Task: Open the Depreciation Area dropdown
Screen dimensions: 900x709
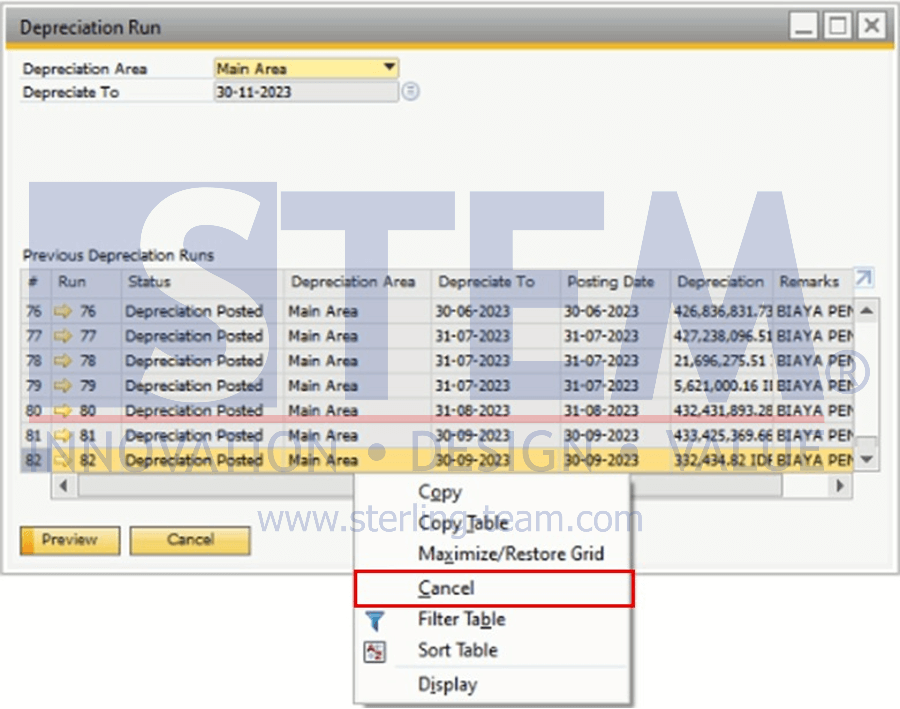Action: tap(389, 69)
